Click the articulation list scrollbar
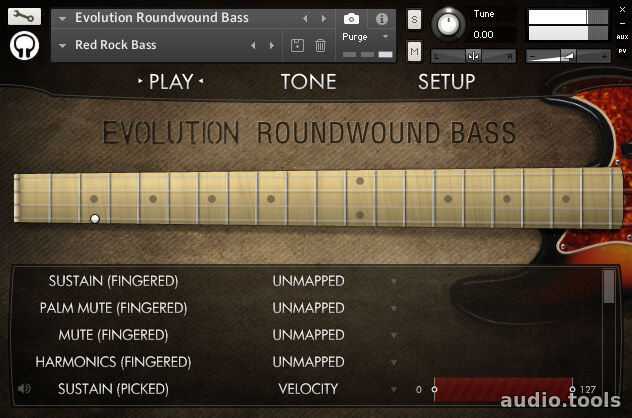The width and height of the screenshot is (632, 418). [609, 287]
